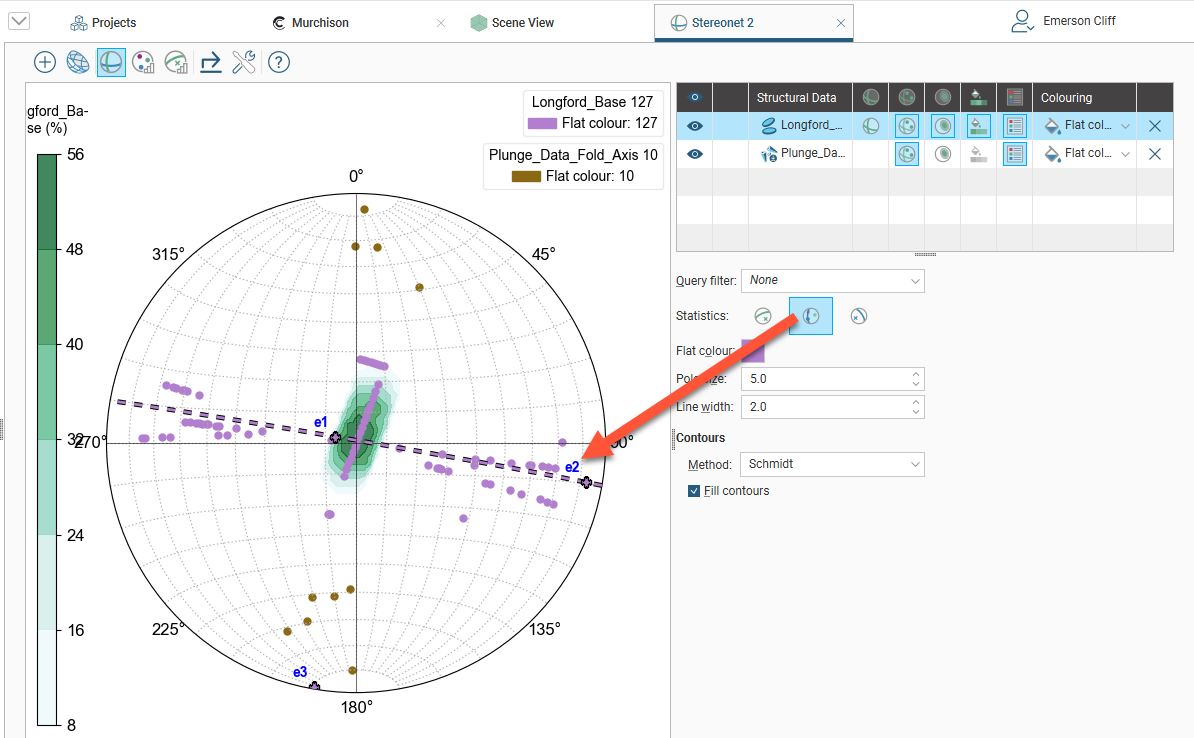This screenshot has height=738, width=1194.
Task: Click the greyed colour scale icon in Plunge_Da row
Action: tap(979, 154)
